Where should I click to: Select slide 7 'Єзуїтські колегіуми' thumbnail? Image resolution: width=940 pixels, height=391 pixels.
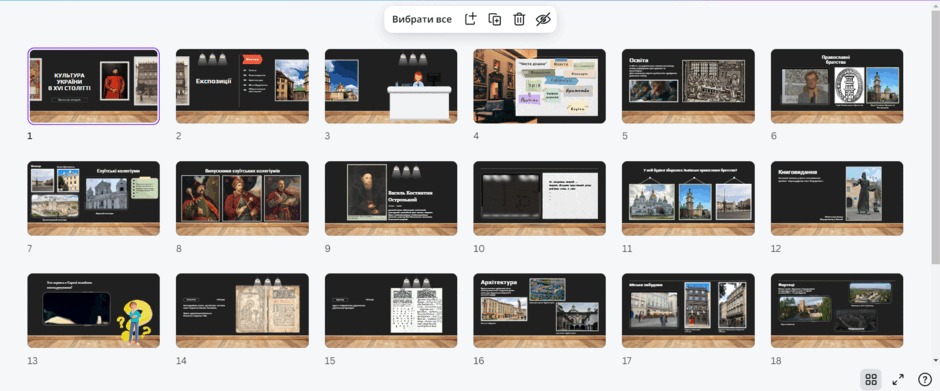pyautogui.click(x=94, y=198)
